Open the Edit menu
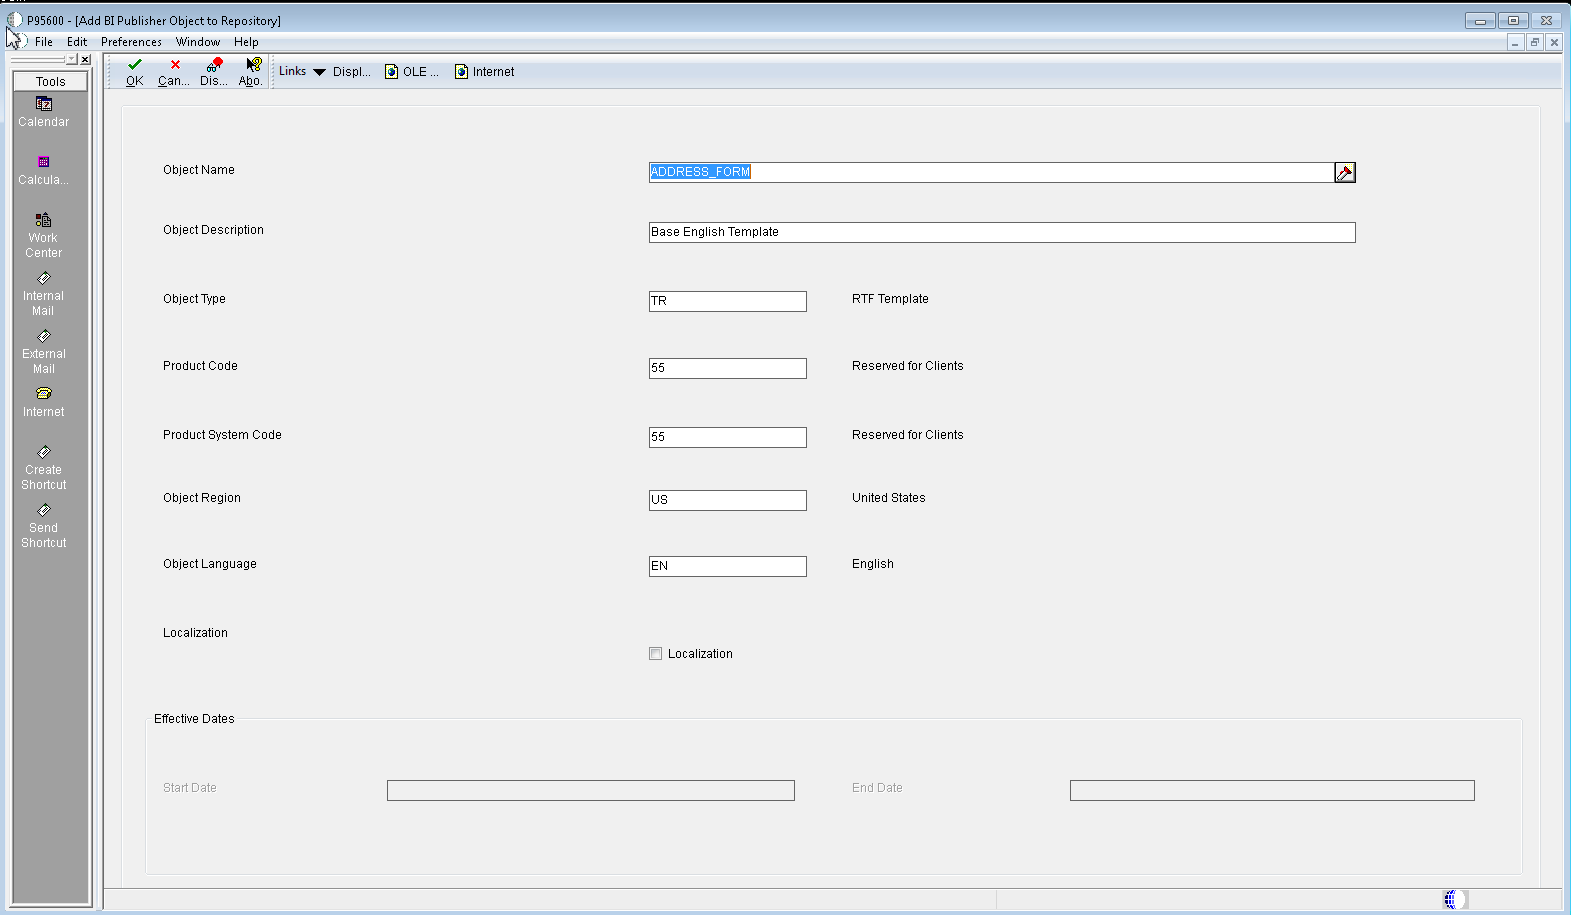 77,42
